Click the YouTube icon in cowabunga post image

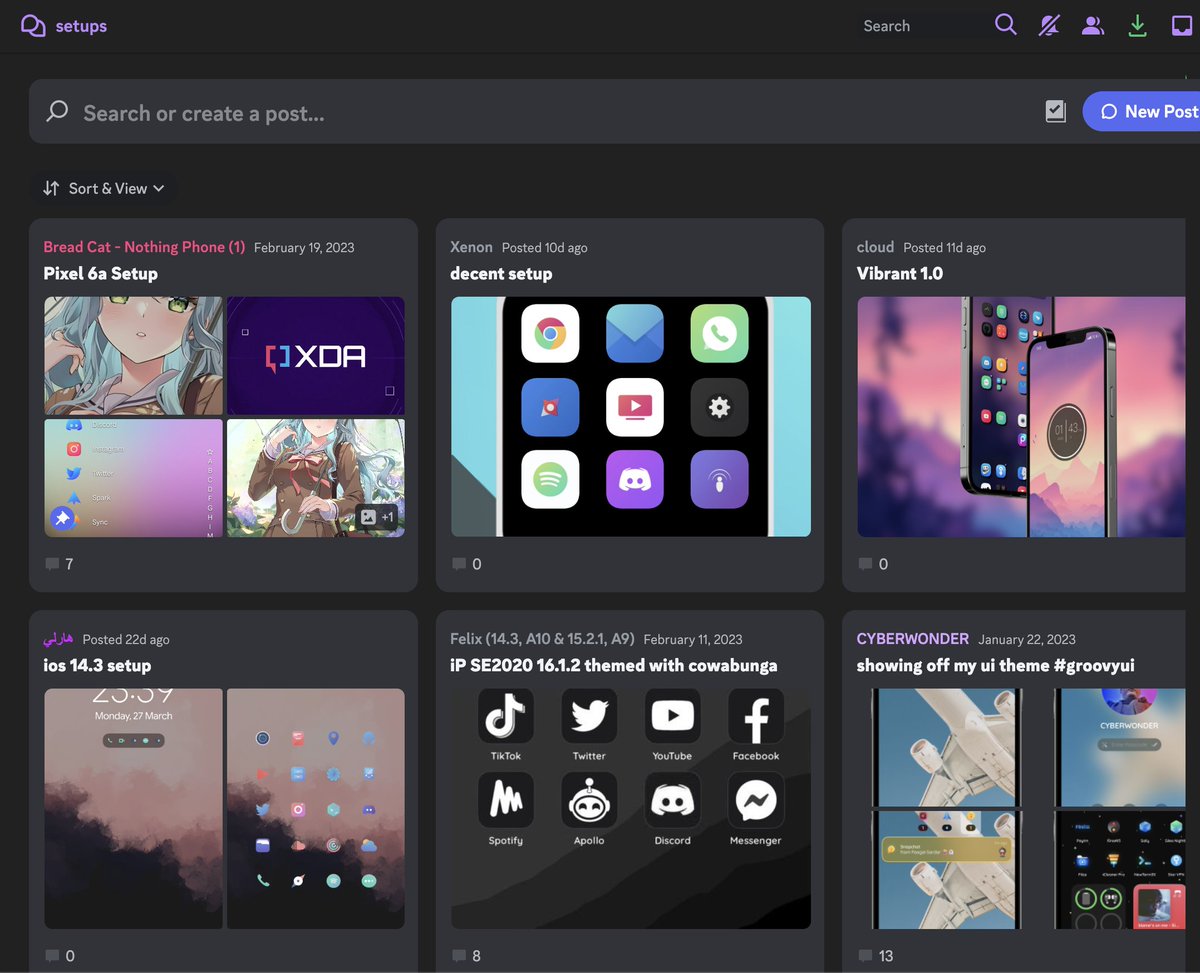pyautogui.click(x=672, y=716)
